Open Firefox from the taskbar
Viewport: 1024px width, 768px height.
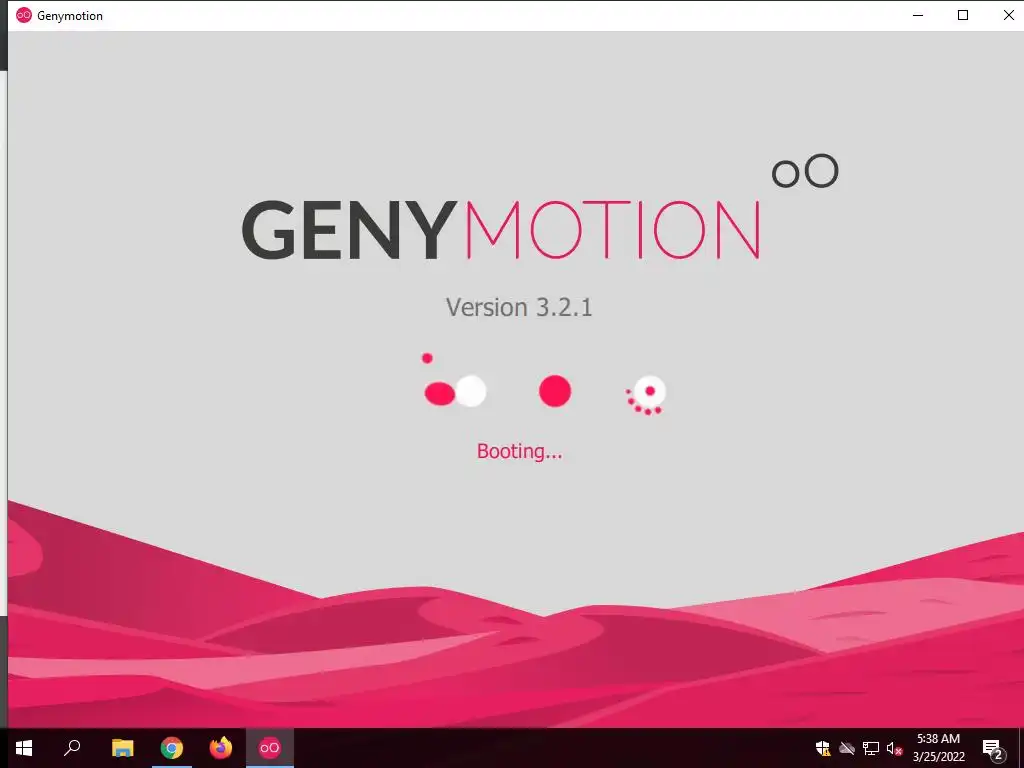tap(221, 748)
